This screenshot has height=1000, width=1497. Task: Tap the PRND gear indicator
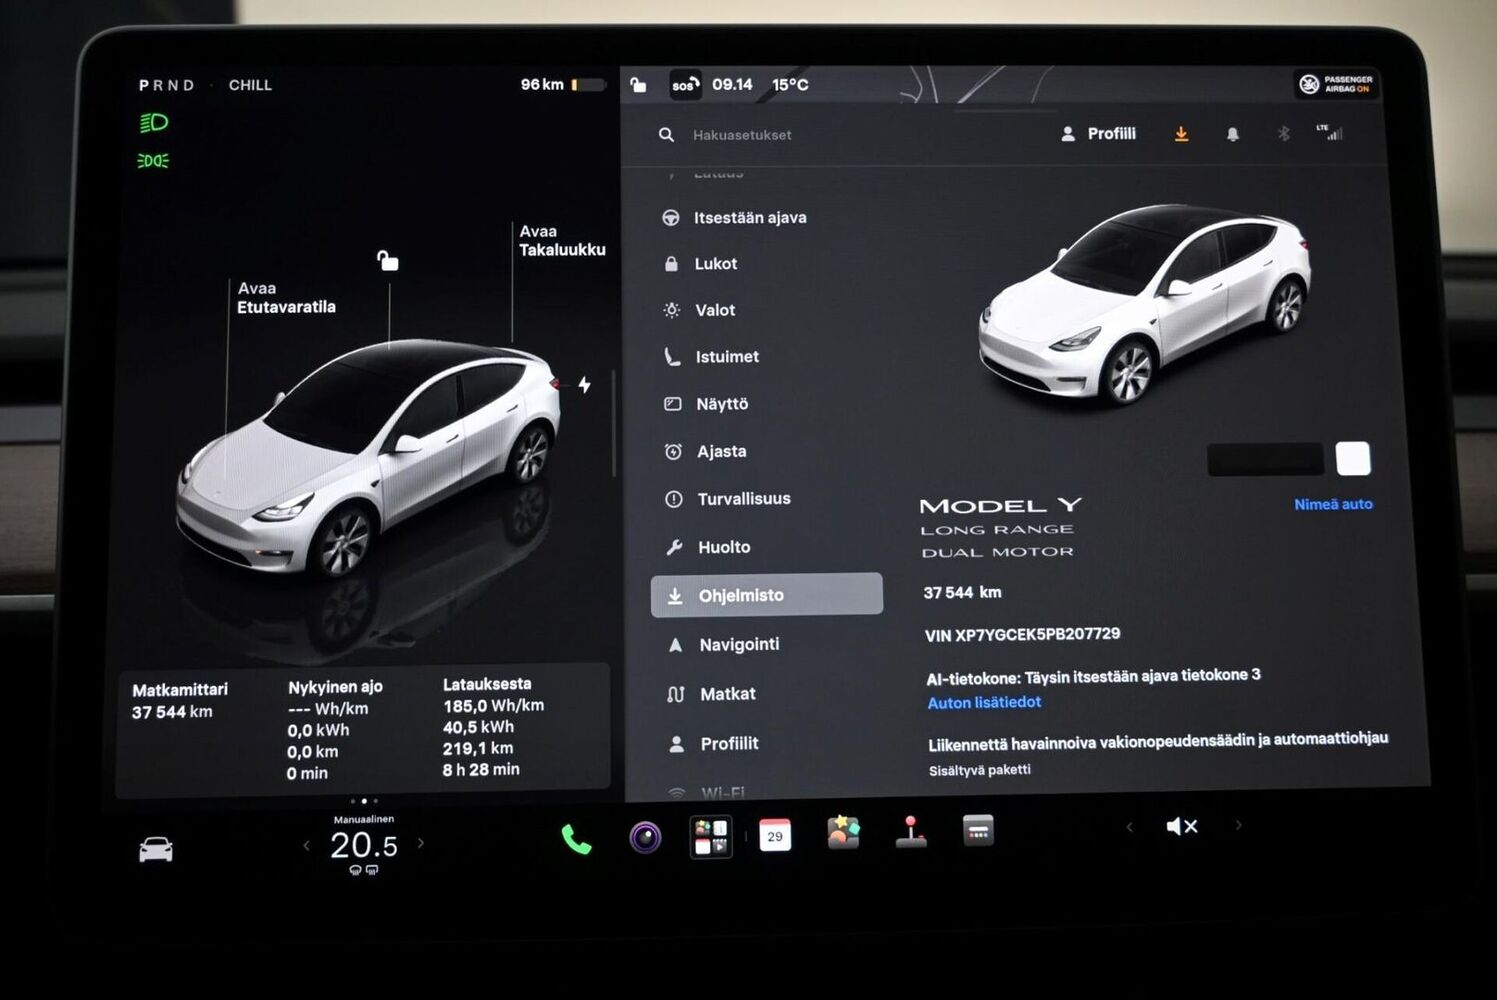point(166,85)
